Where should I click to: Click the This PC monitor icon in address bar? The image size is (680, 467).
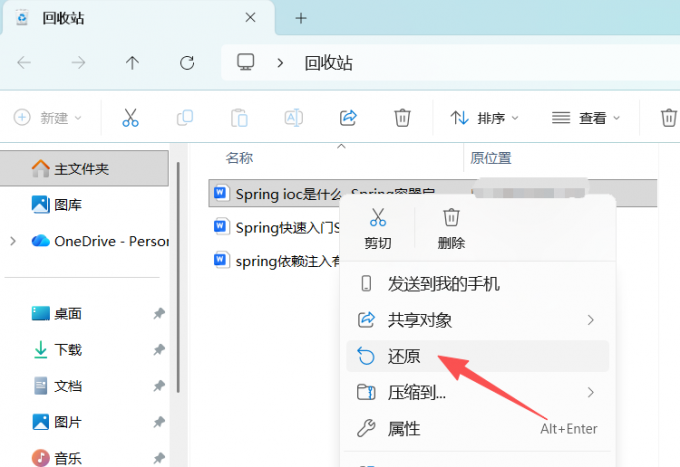pos(245,62)
